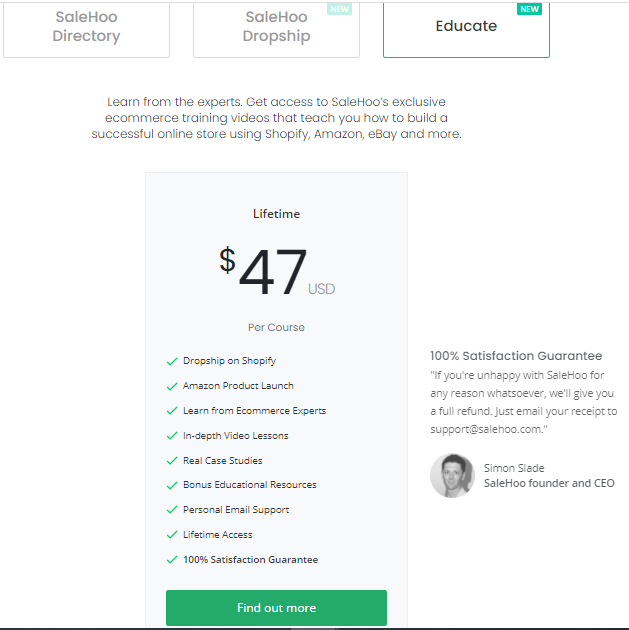Click the NEW badge on SaleHoo Dropship
The height and width of the screenshot is (630, 629).
(x=339, y=9)
